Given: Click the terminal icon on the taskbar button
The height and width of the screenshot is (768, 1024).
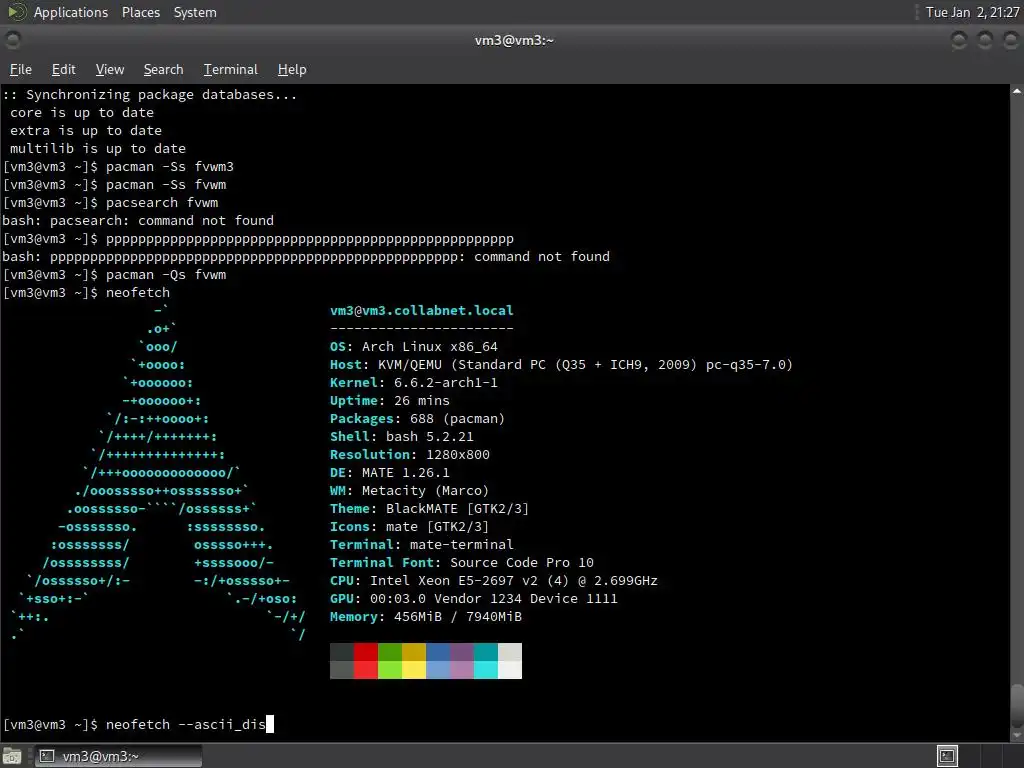Looking at the screenshot, I should [46, 756].
